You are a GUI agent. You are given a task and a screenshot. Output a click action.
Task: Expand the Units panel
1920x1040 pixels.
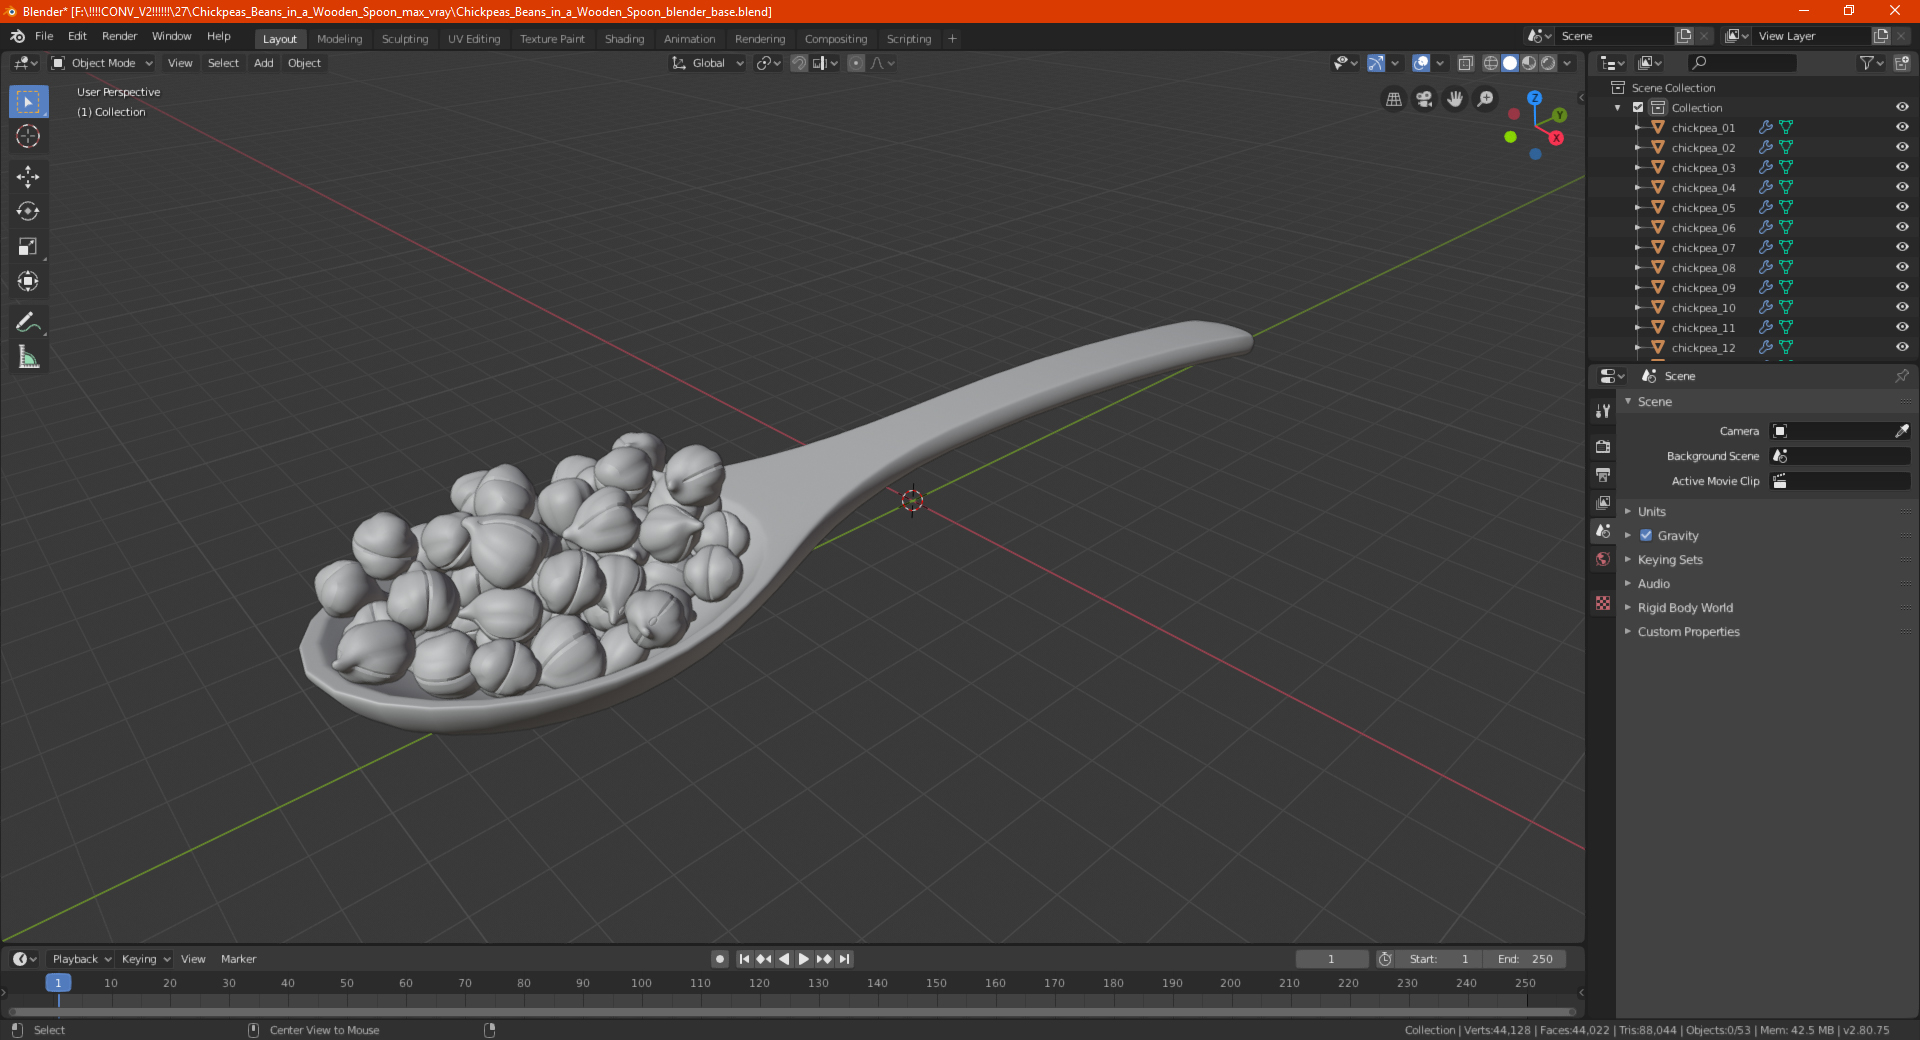pyautogui.click(x=1651, y=511)
